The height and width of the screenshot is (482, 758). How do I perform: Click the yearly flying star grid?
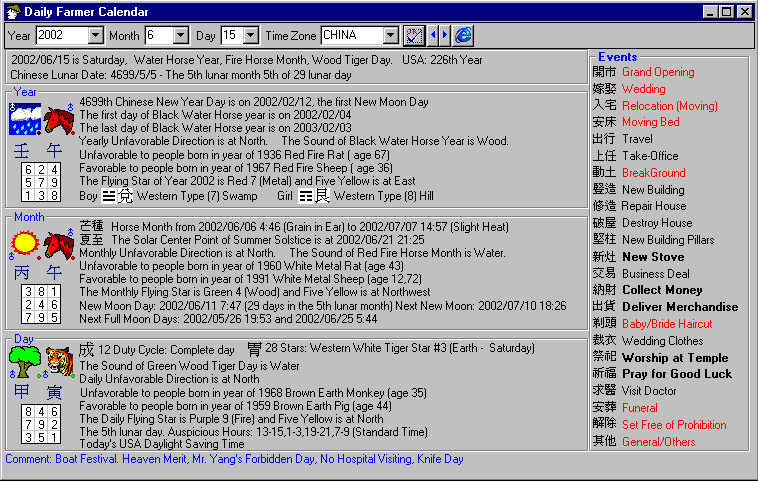point(41,182)
